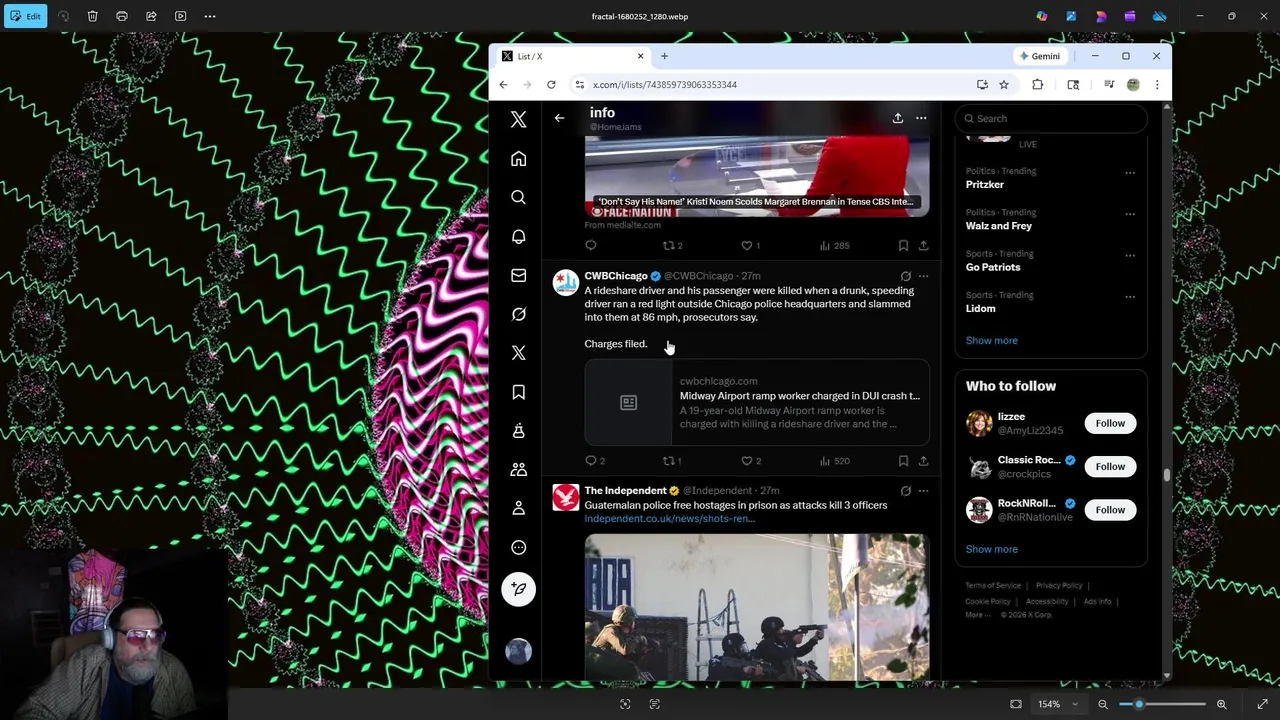Follow RockNRoll account
Viewport: 1280px width, 720px height.
tap(1110, 510)
